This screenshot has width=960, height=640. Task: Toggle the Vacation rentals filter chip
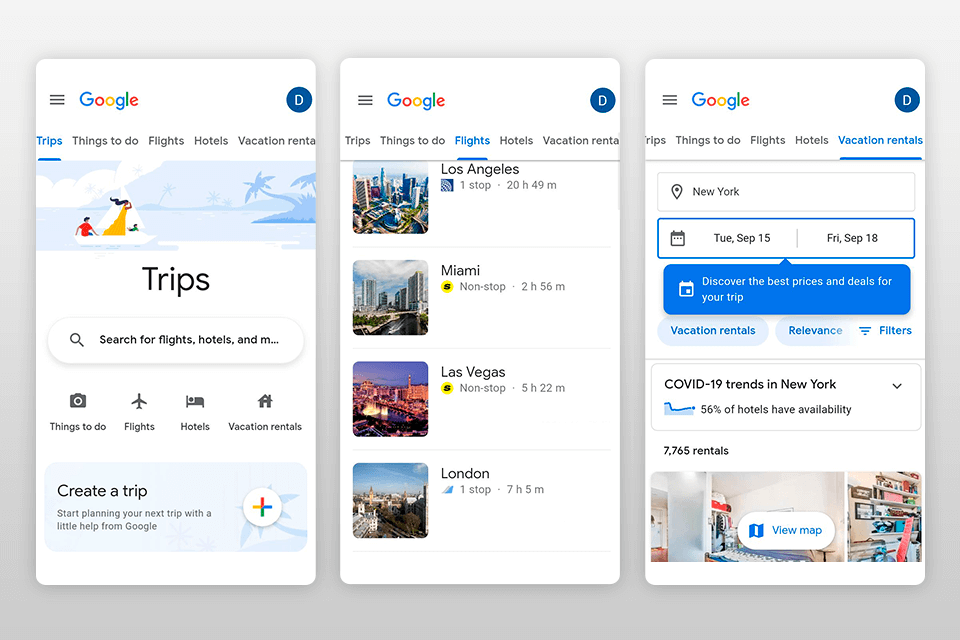pyautogui.click(x=713, y=330)
